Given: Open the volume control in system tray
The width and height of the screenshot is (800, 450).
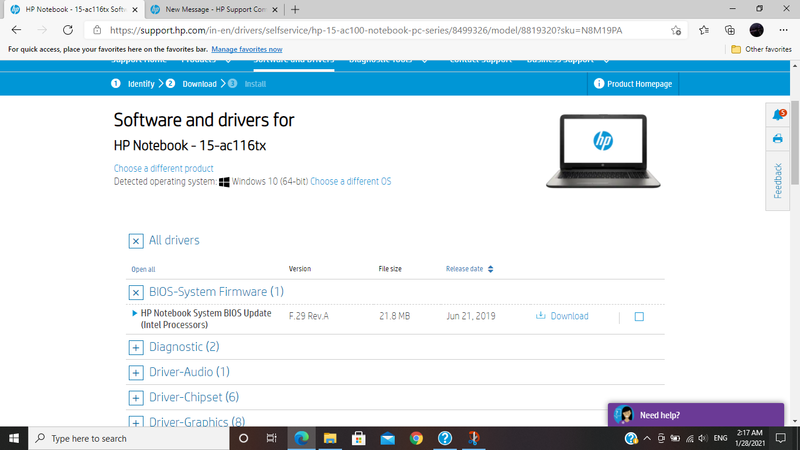Looking at the screenshot, I should click(703, 438).
